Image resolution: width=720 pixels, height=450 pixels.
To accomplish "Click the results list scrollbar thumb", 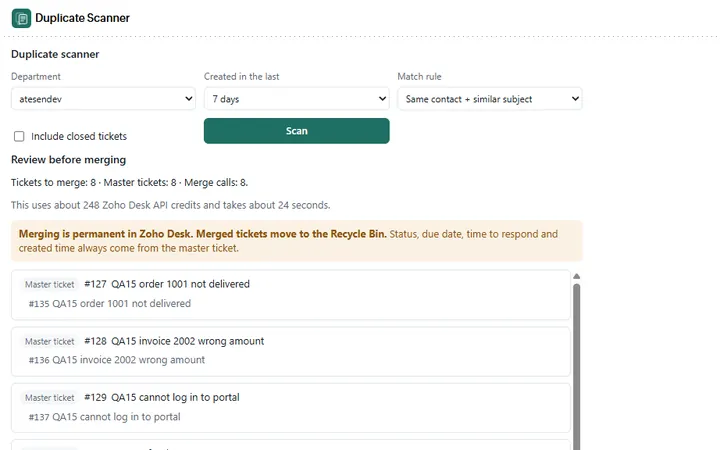I will click(577, 366).
